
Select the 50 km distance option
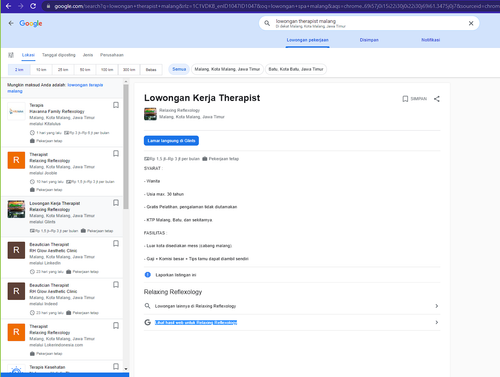(85, 70)
